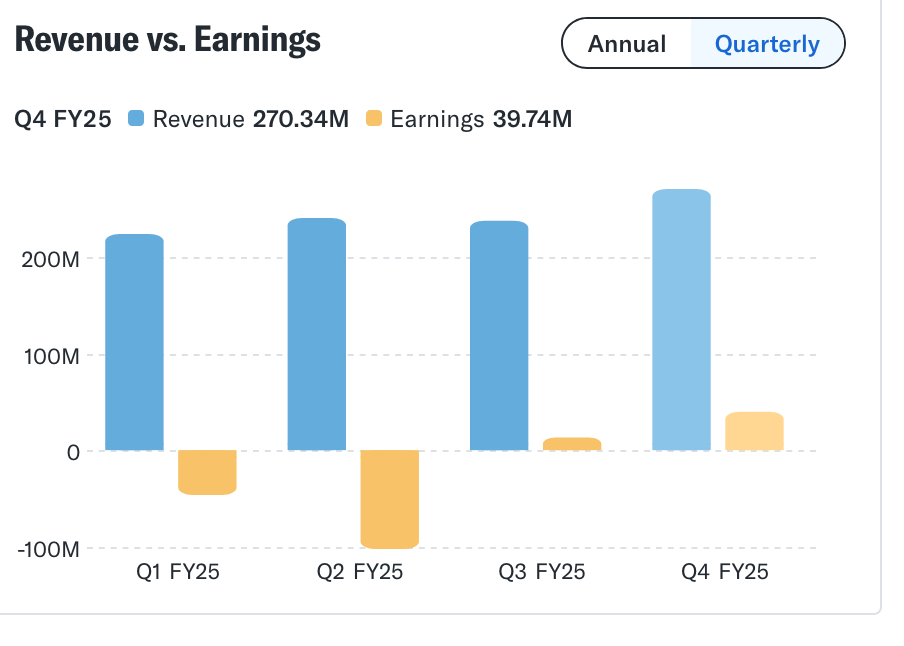The height and width of the screenshot is (646, 904).
Task: Click the Revenue 270.34M legend value
Action: coord(300,120)
